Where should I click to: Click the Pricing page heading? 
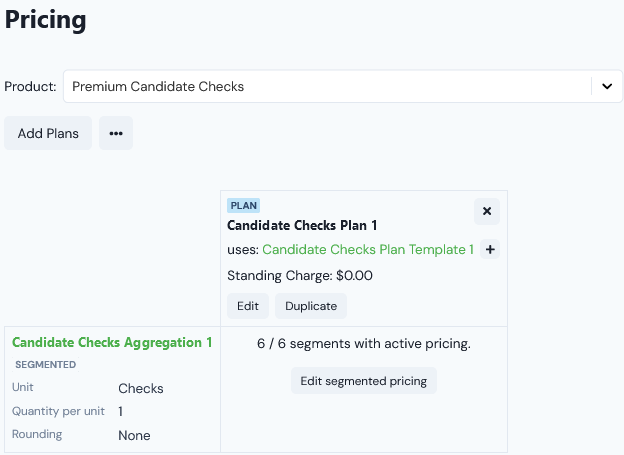coord(46,20)
